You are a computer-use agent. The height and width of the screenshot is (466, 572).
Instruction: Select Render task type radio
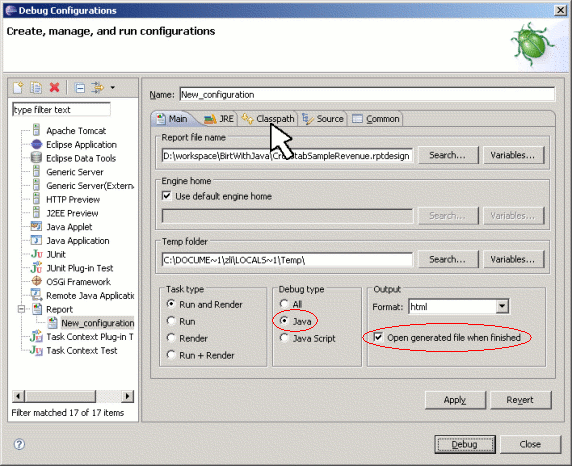coord(171,338)
